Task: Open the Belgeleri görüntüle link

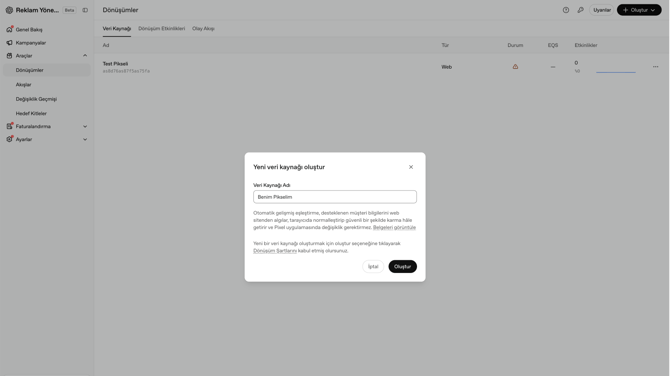Action: click(394, 227)
